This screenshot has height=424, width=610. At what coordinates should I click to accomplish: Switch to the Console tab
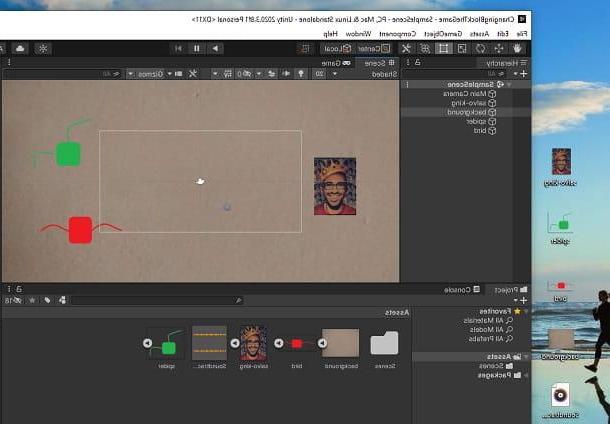coord(462,290)
